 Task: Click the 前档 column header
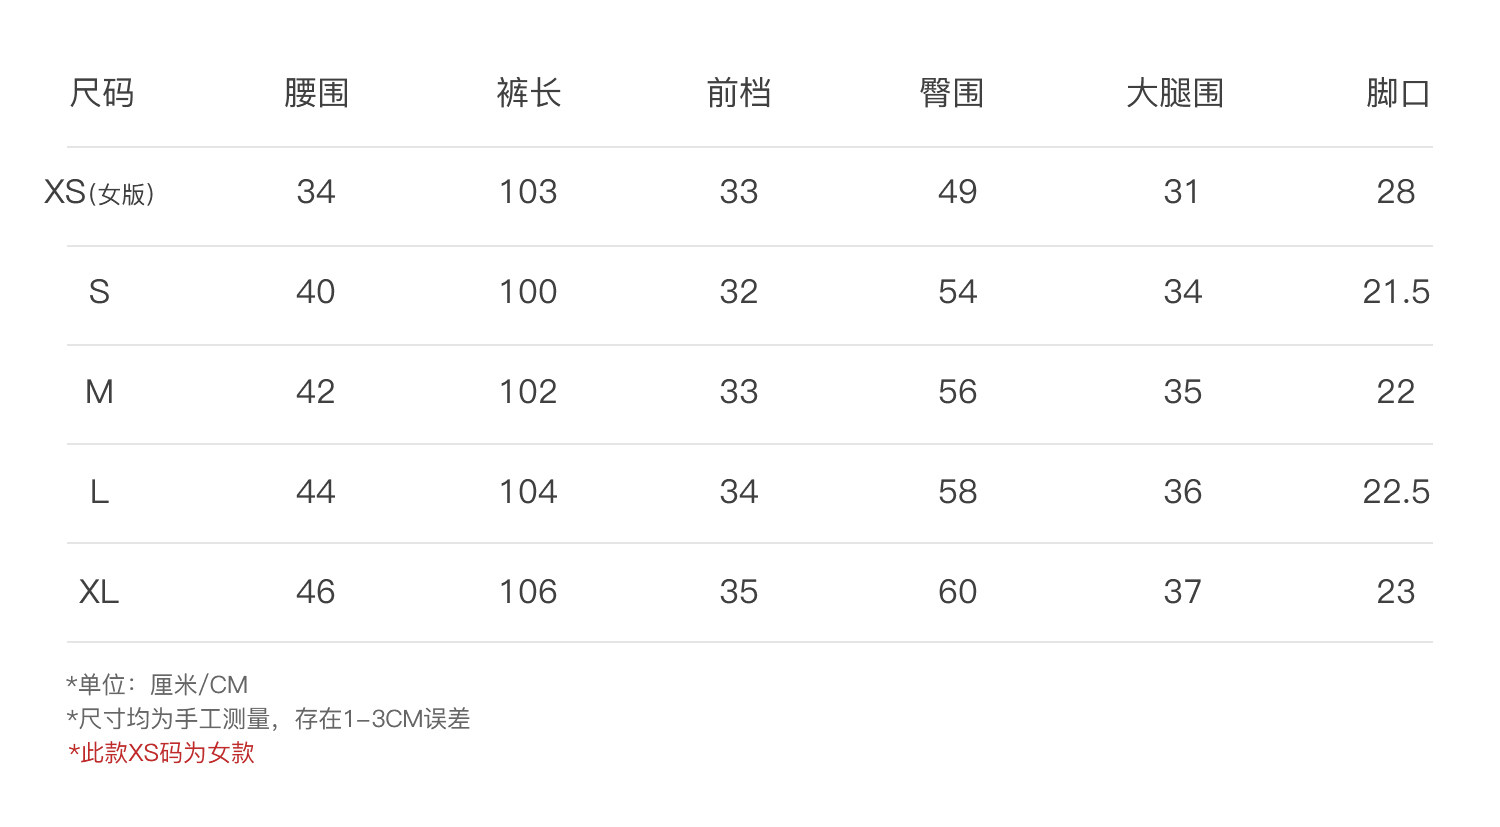[739, 94]
